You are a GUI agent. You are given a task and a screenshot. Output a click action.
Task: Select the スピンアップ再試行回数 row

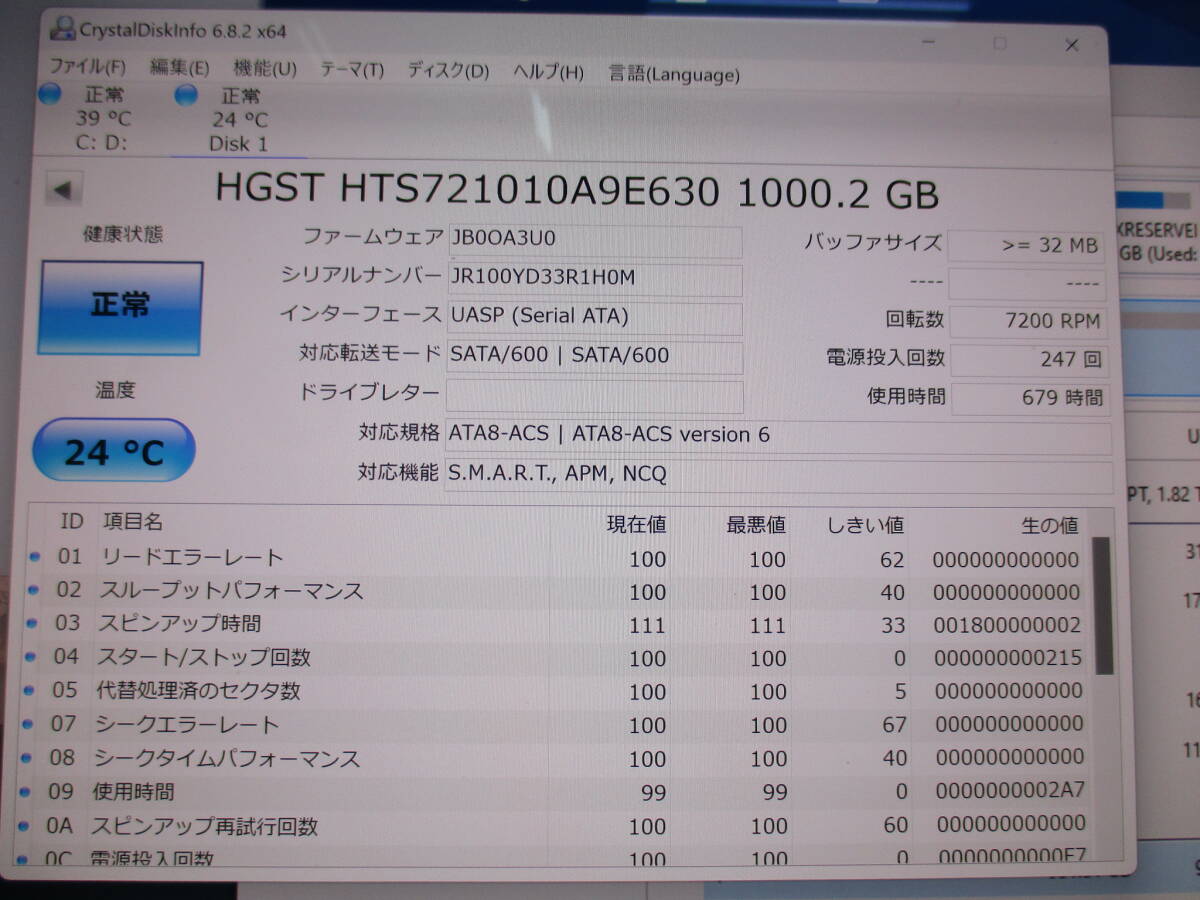point(555,825)
